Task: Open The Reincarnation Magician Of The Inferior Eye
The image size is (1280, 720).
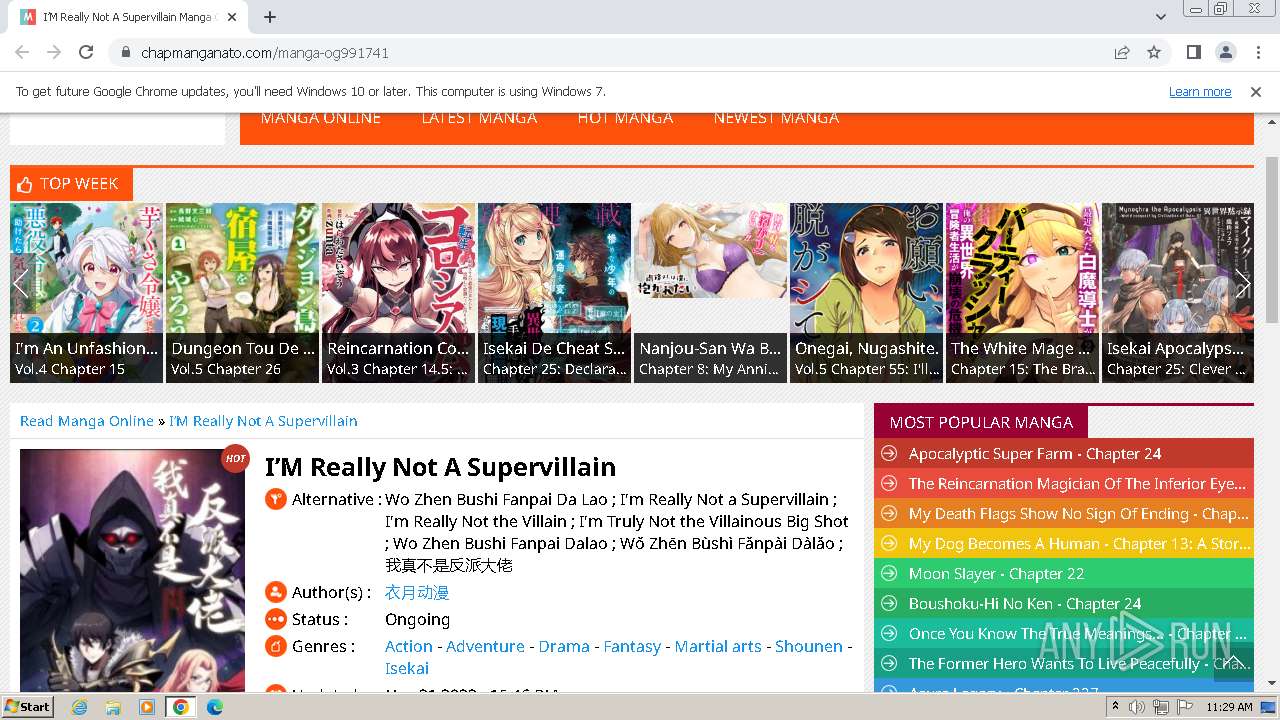Action: coord(1077,484)
